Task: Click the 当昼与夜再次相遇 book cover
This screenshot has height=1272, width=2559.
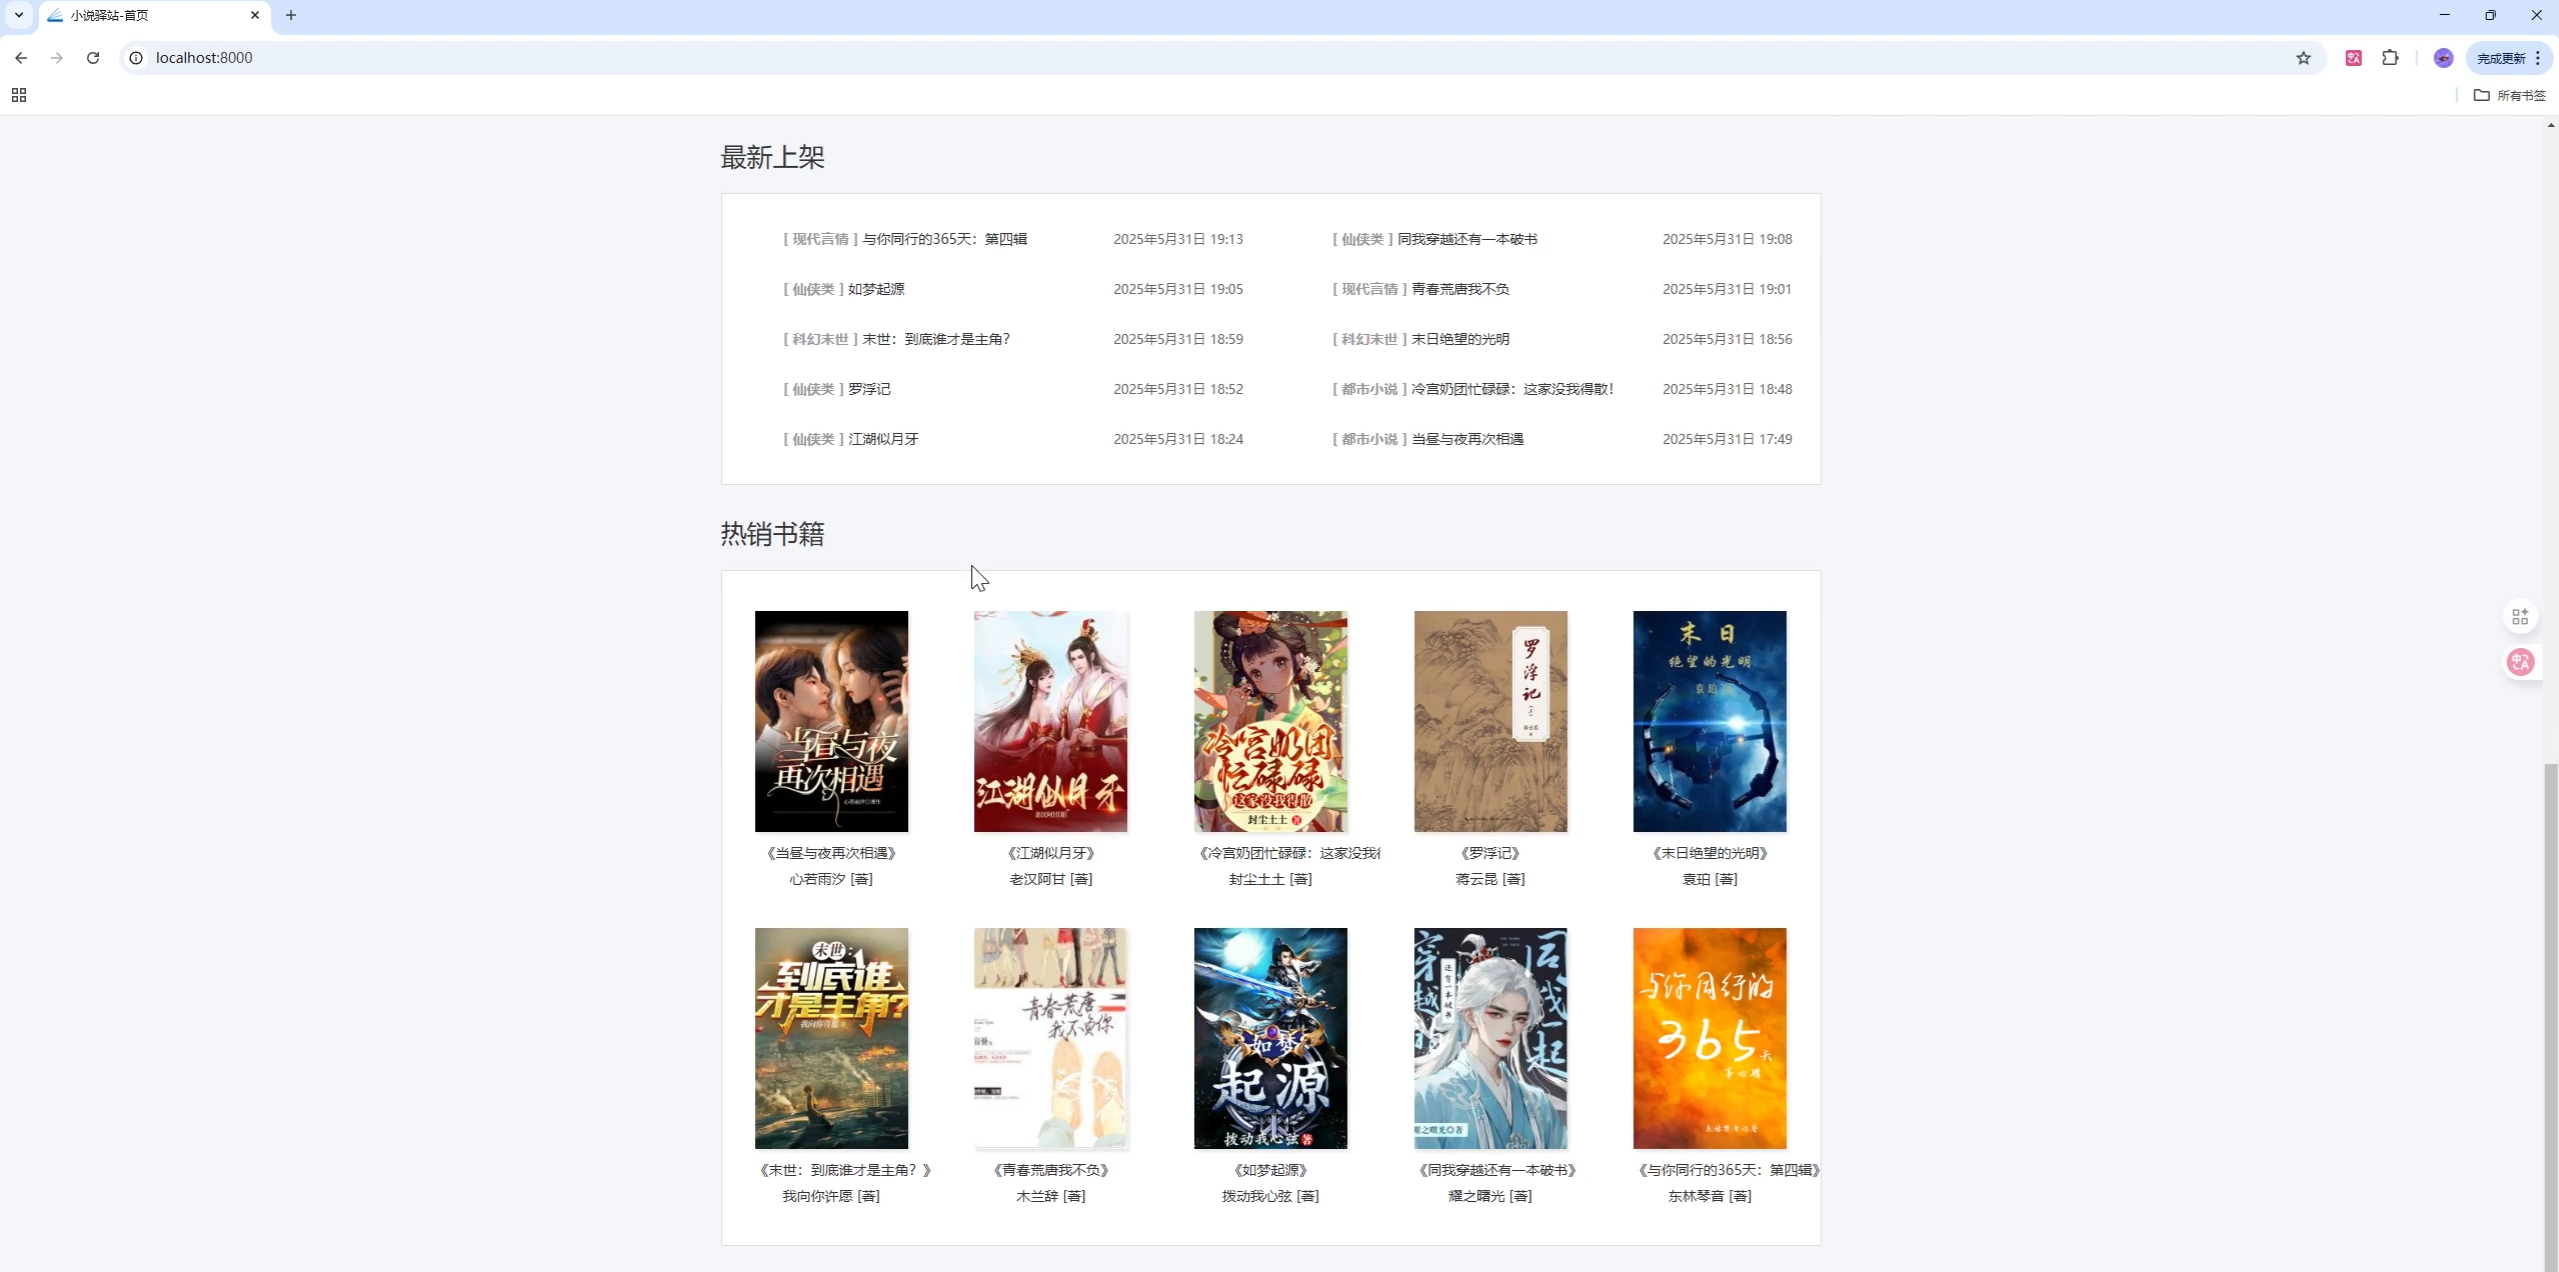Action: (x=831, y=721)
